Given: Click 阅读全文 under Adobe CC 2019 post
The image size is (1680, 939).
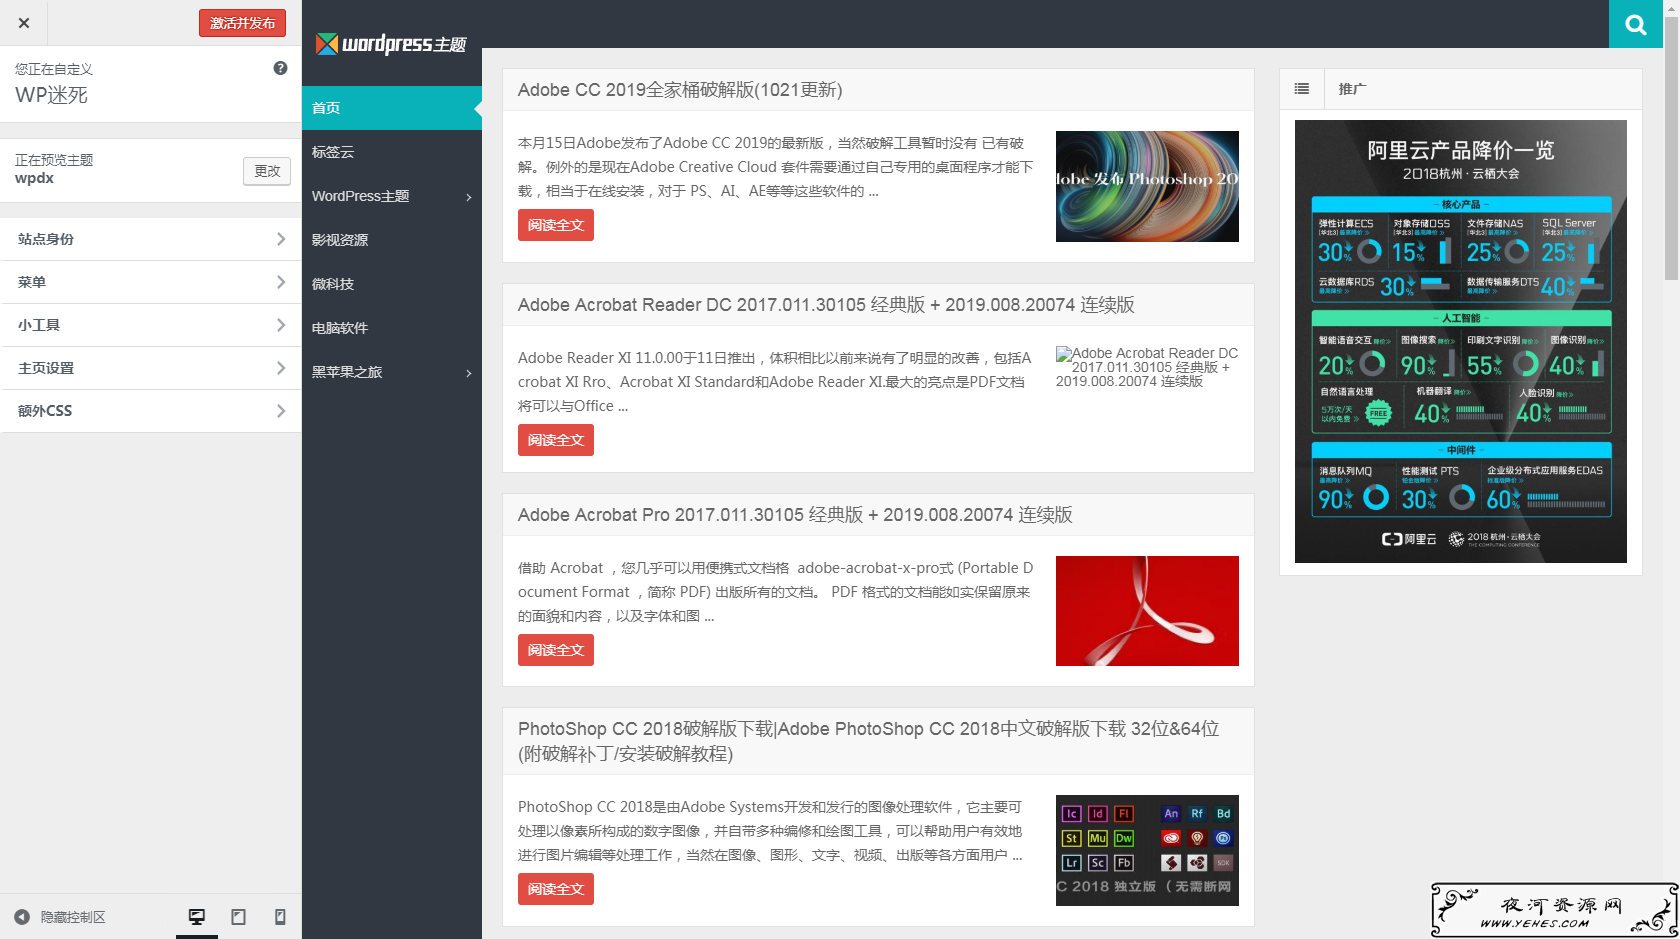Looking at the screenshot, I should tap(556, 225).
